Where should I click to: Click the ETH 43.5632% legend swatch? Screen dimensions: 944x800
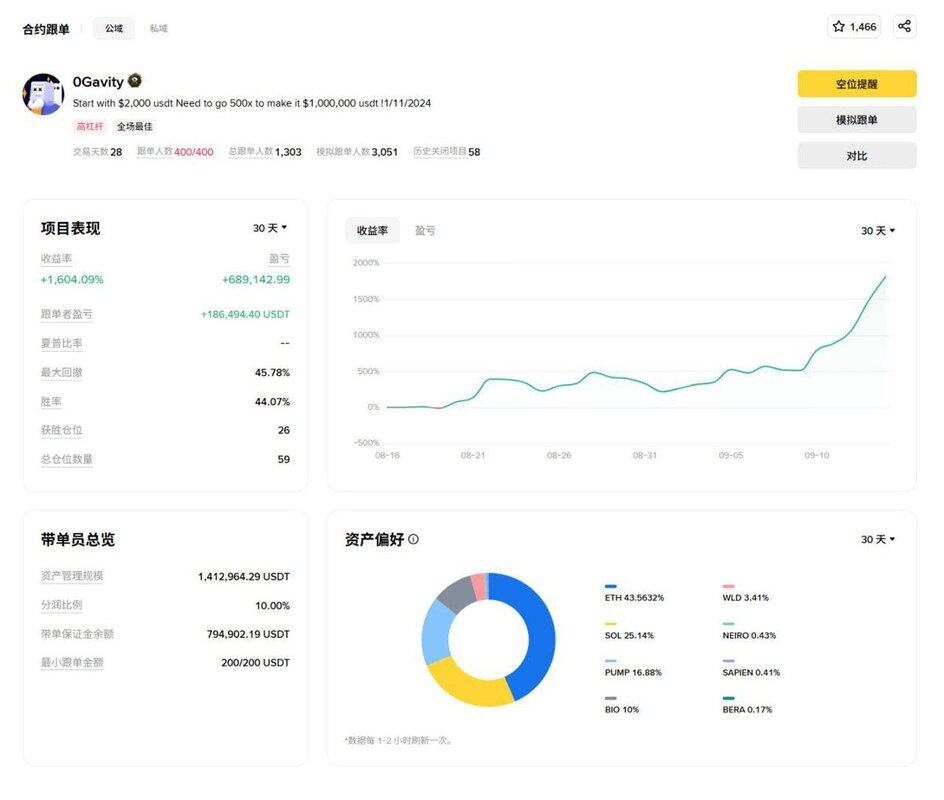click(x=610, y=586)
